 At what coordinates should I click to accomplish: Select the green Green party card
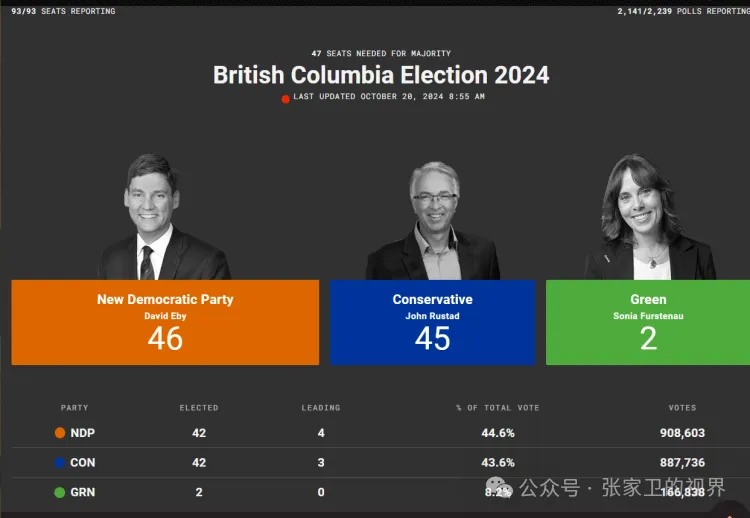tap(648, 322)
